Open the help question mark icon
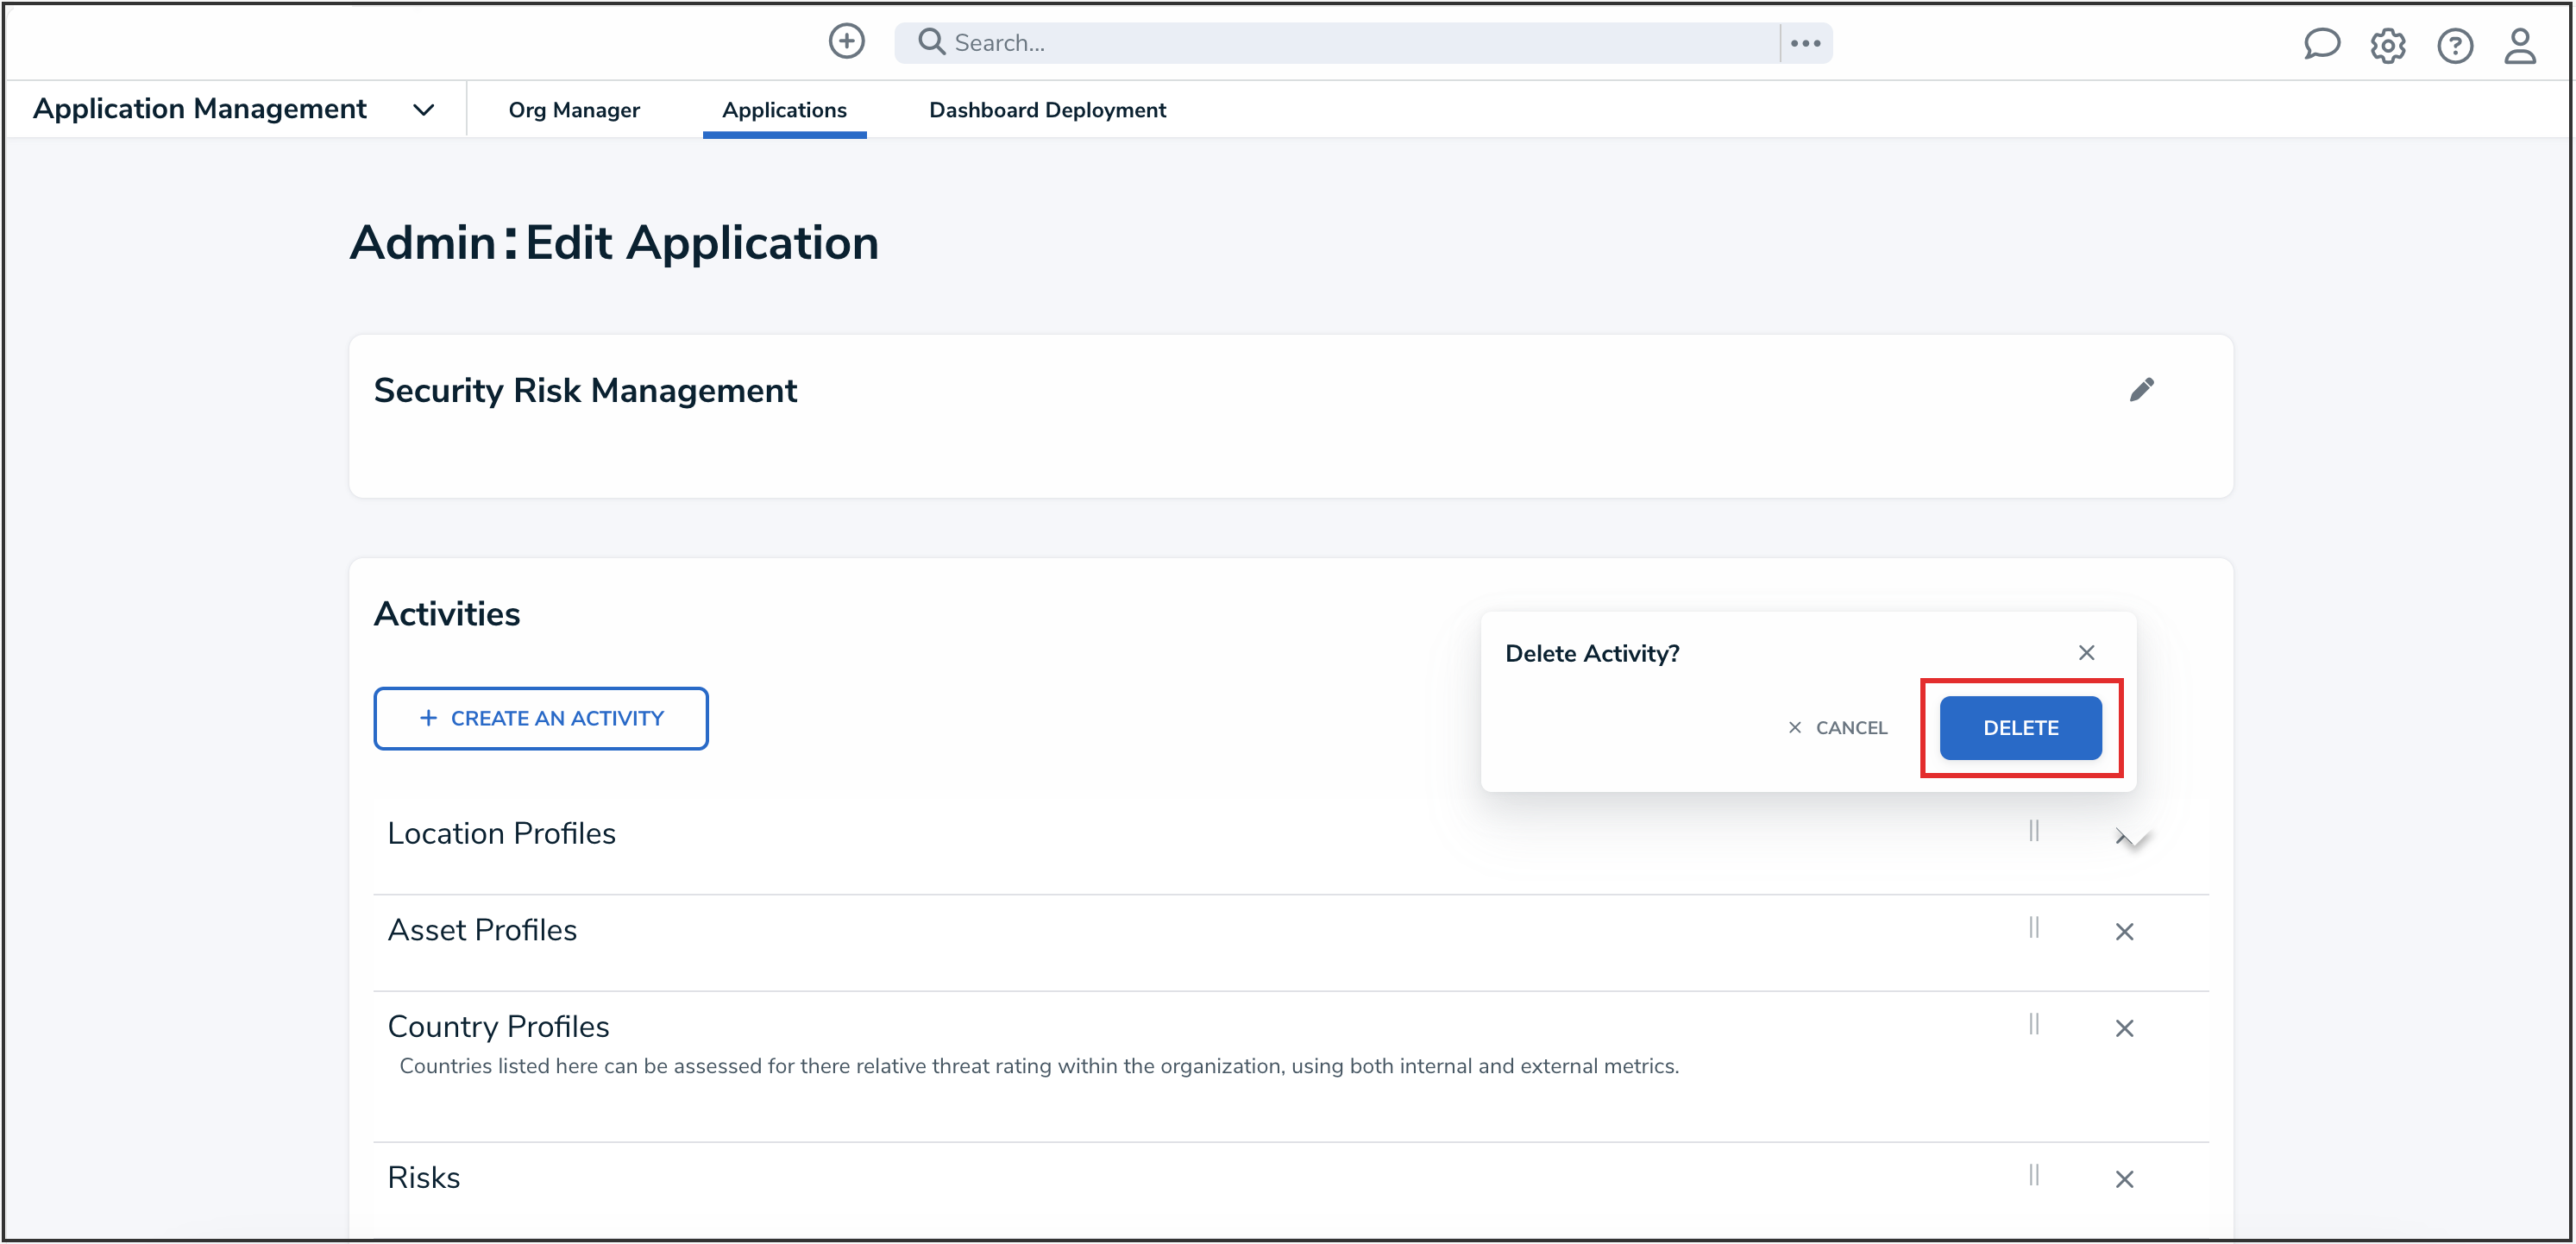 pos(2454,45)
